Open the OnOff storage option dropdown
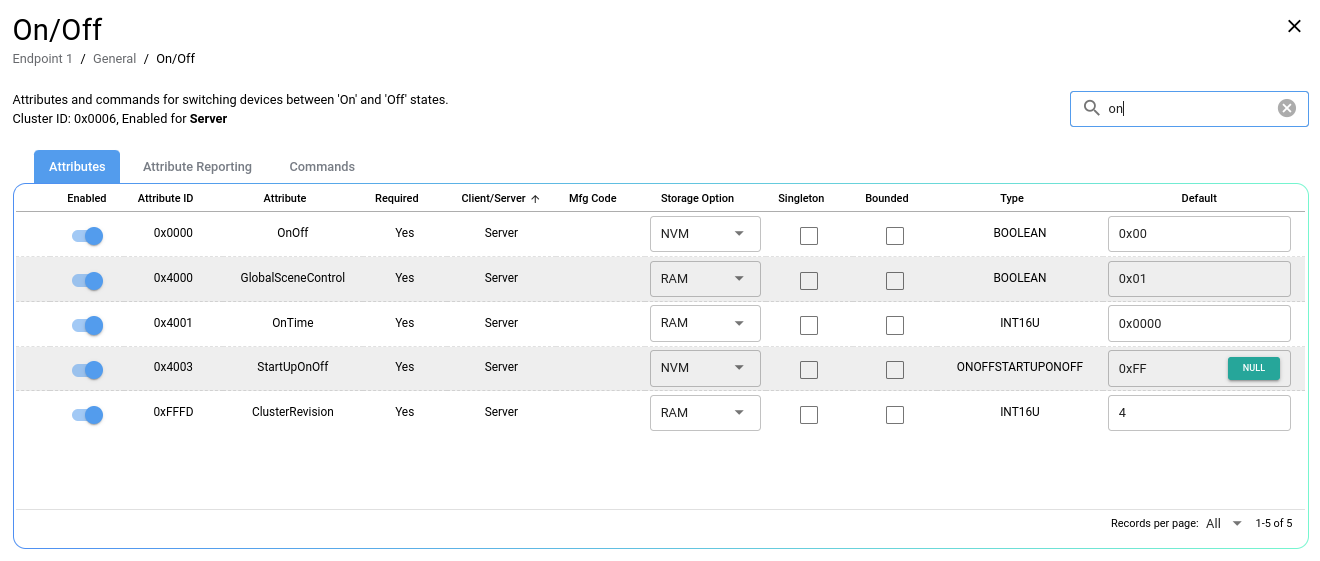 pos(705,234)
